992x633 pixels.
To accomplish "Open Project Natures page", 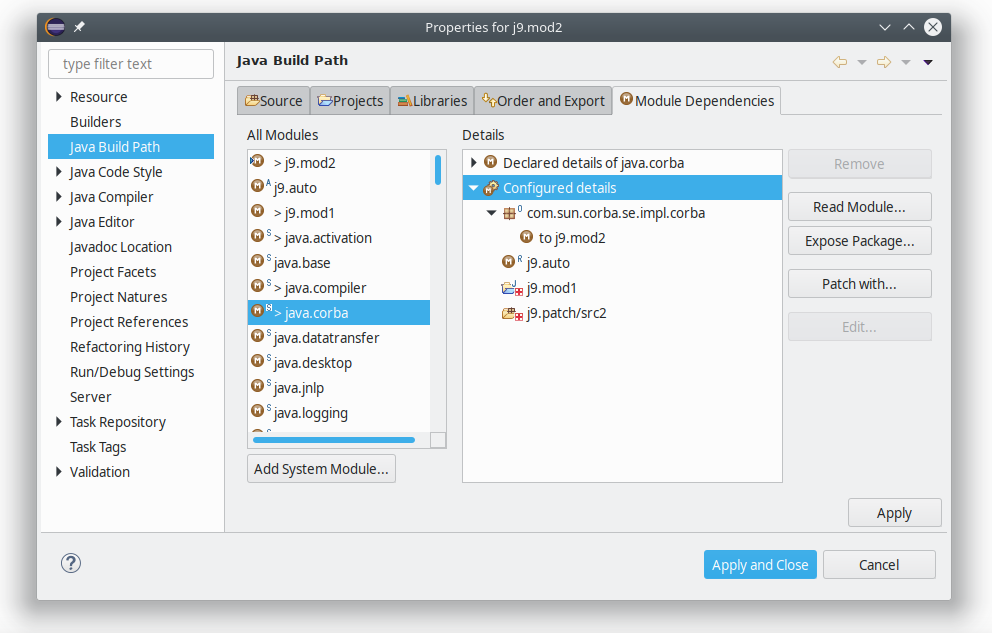I will point(118,297).
